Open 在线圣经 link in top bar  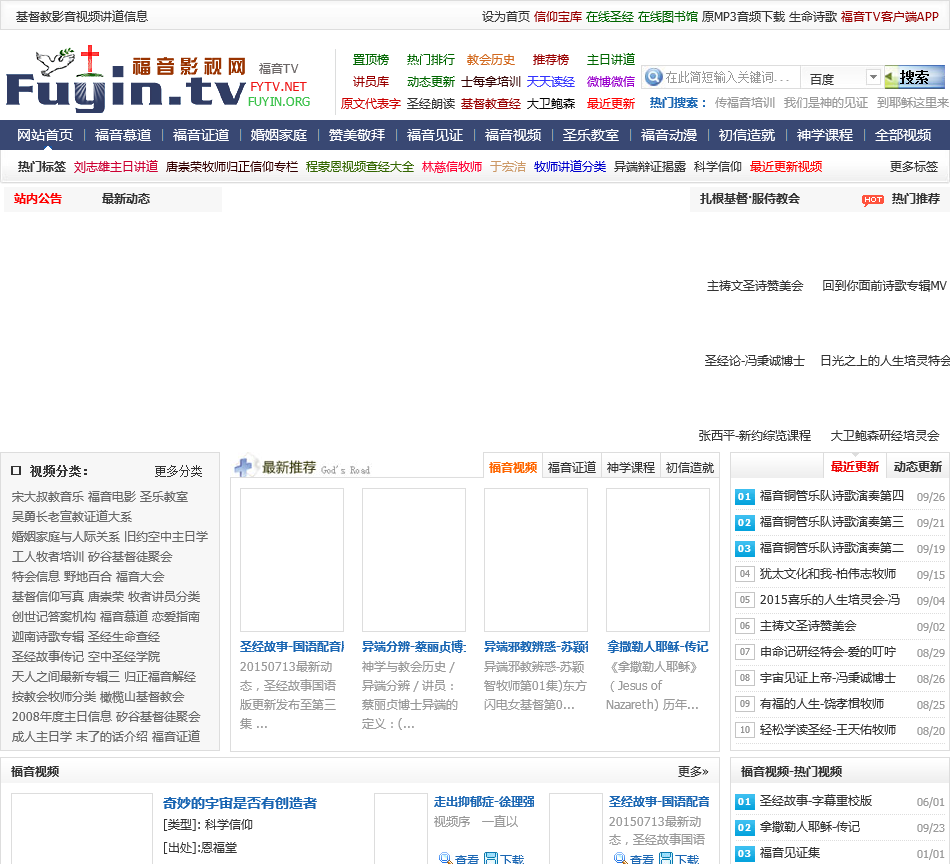coord(610,17)
